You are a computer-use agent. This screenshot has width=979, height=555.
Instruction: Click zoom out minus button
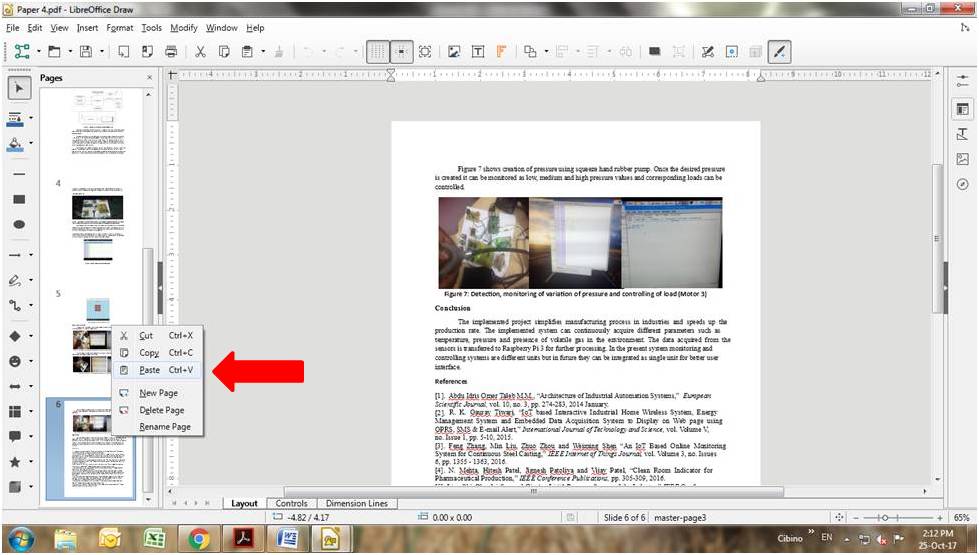coord(856,518)
